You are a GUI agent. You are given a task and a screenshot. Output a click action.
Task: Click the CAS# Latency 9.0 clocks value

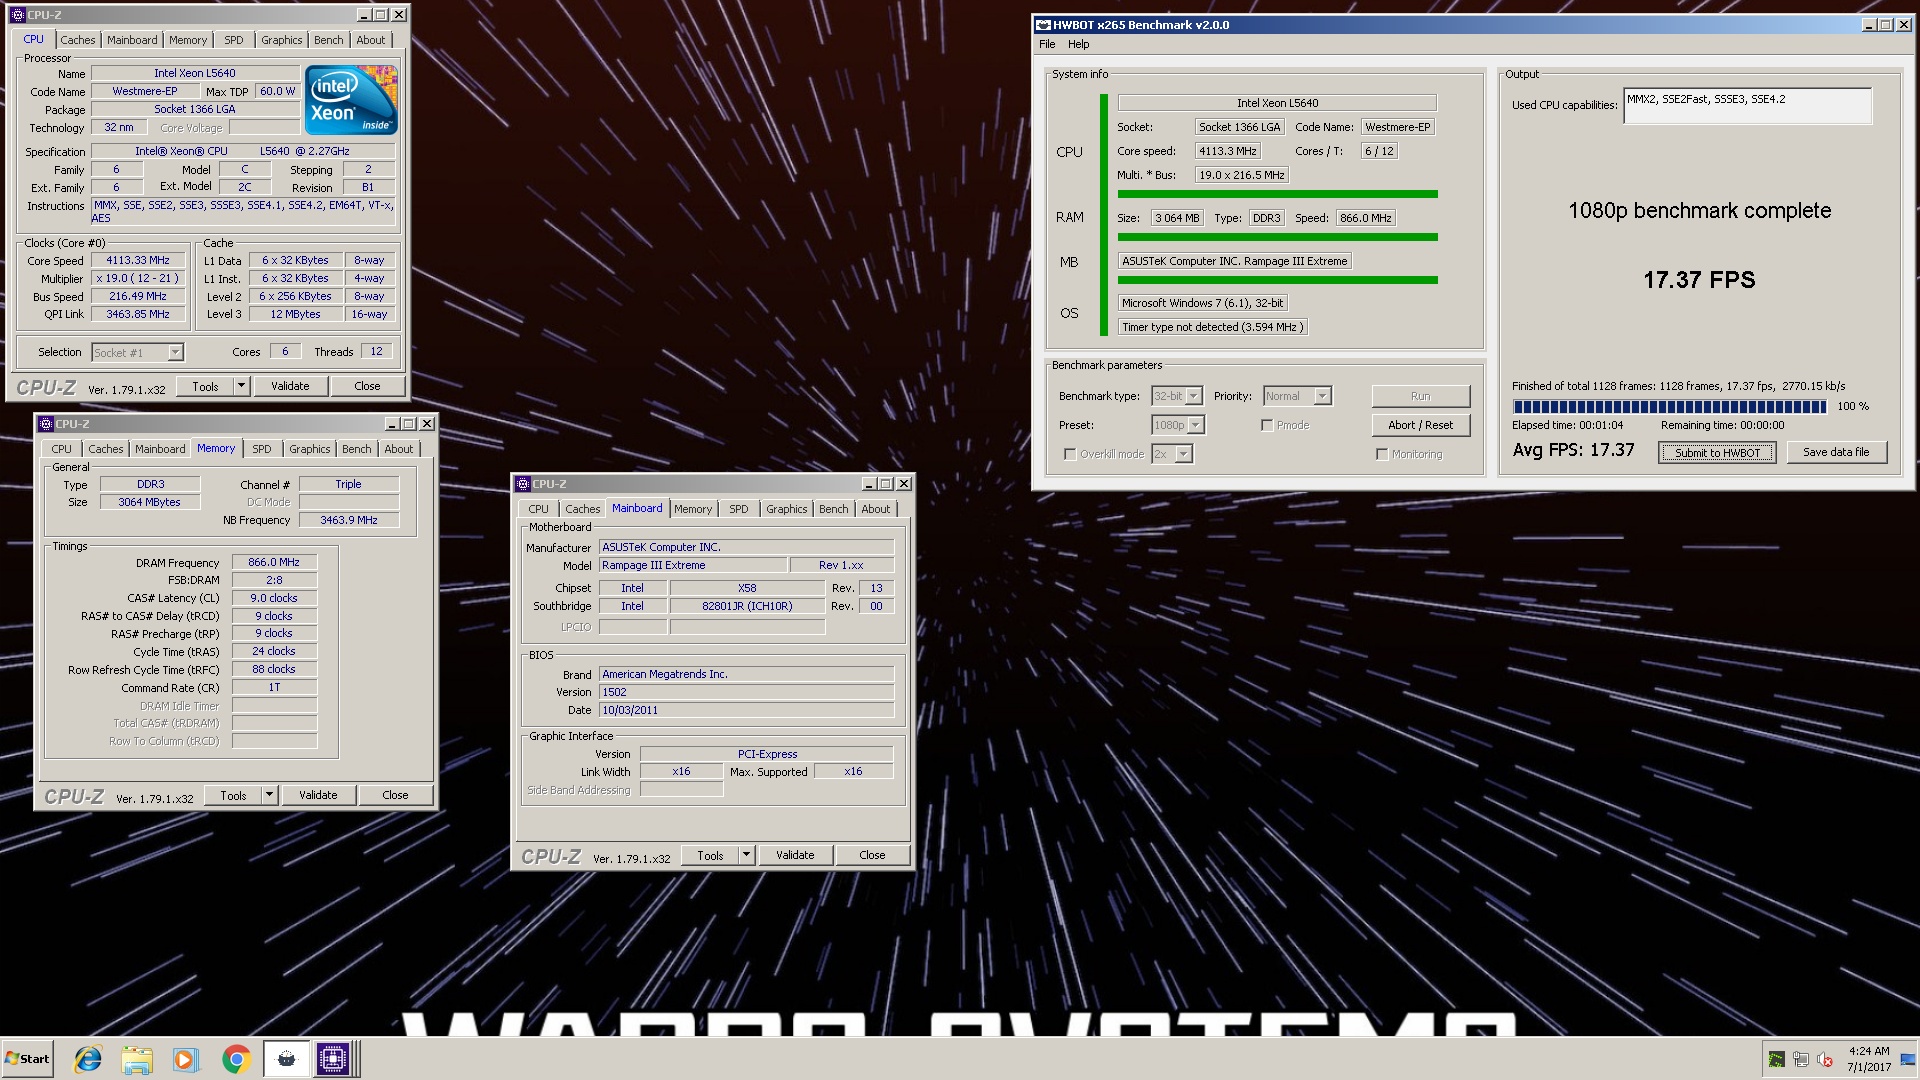click(x=274, y=598)
